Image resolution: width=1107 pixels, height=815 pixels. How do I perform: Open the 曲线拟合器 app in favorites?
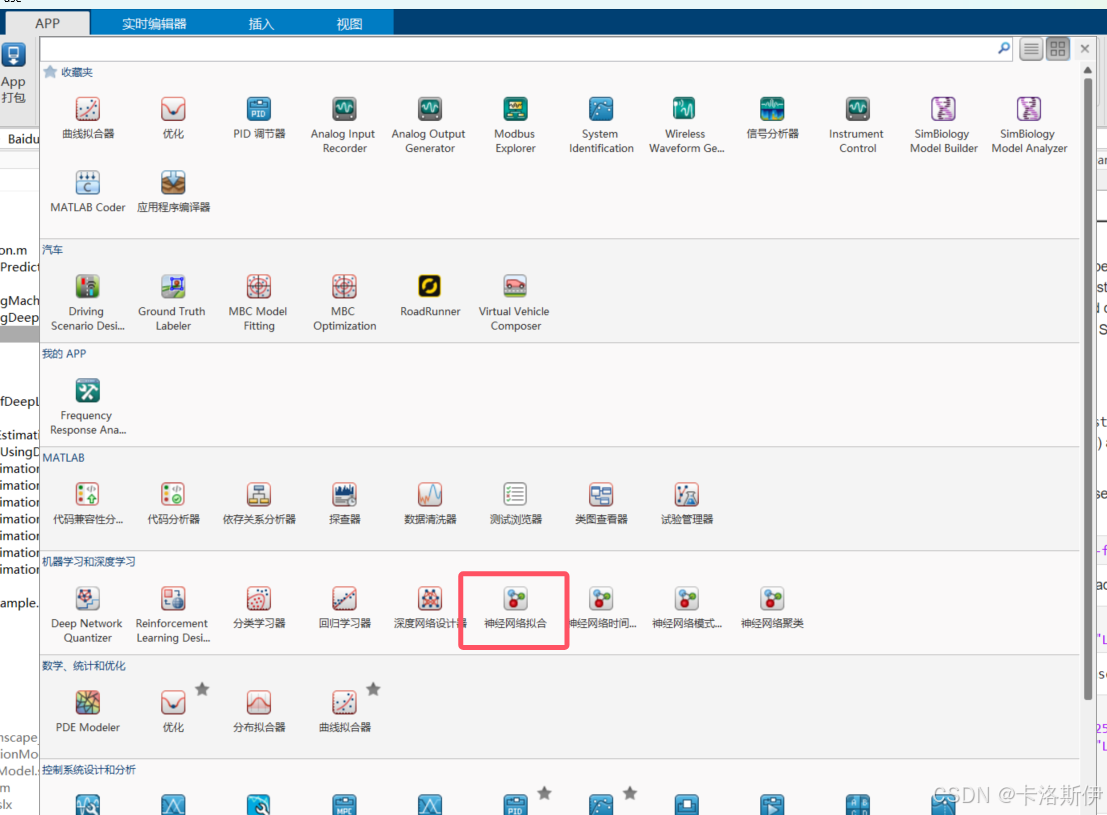coord(88,117)
